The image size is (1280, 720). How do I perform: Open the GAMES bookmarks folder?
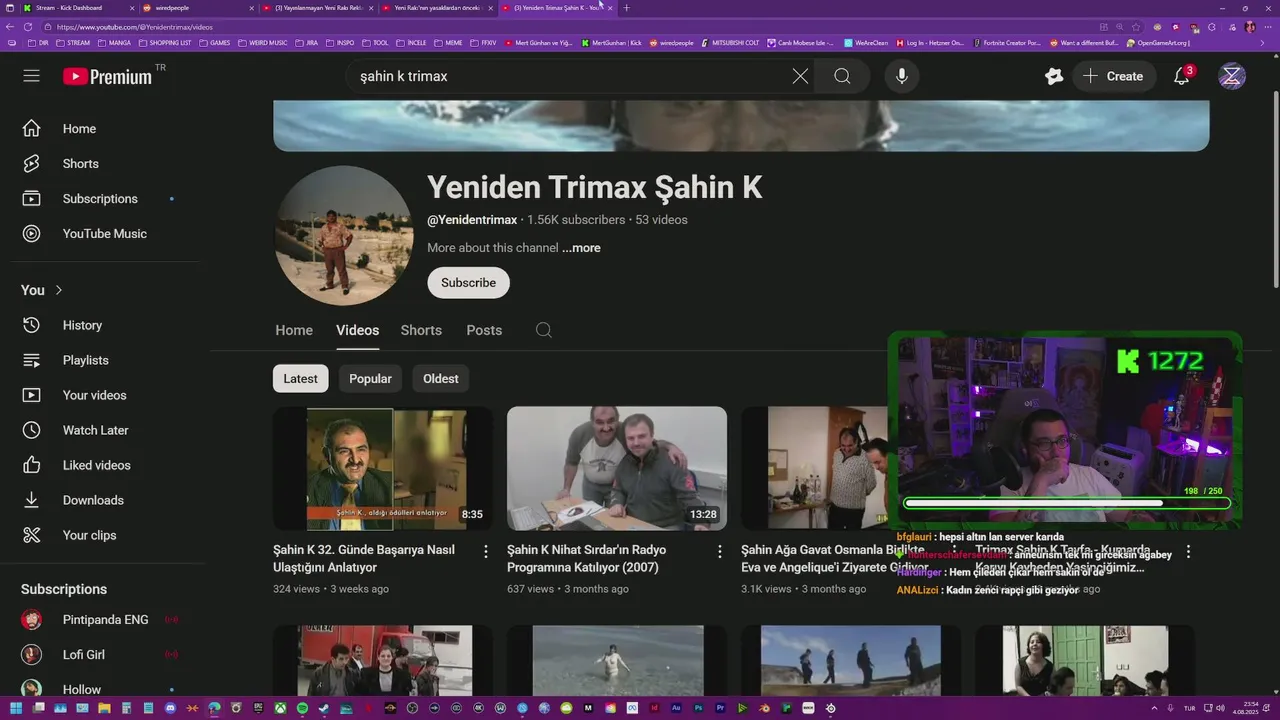tap(214, 43)
